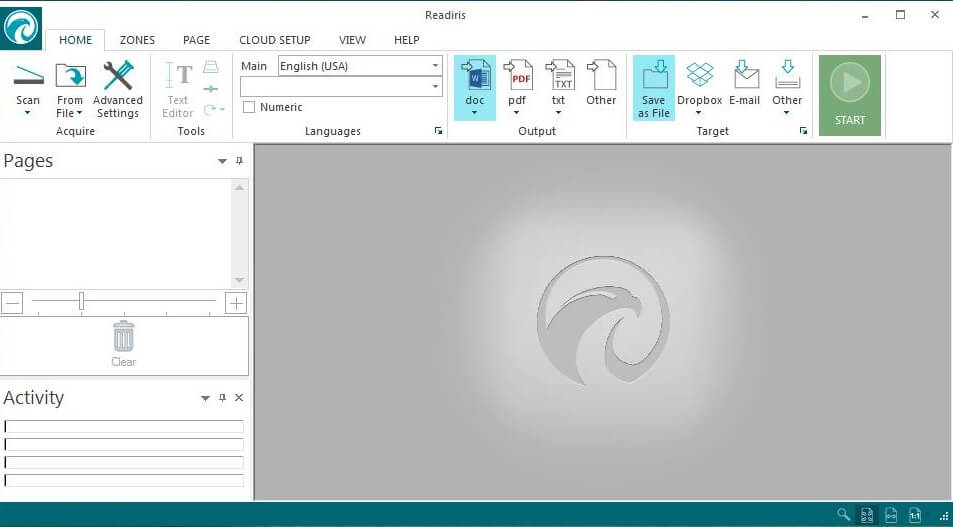Switch to the HELP tab
The image size is (953, 527).
[x=407, y=40]
